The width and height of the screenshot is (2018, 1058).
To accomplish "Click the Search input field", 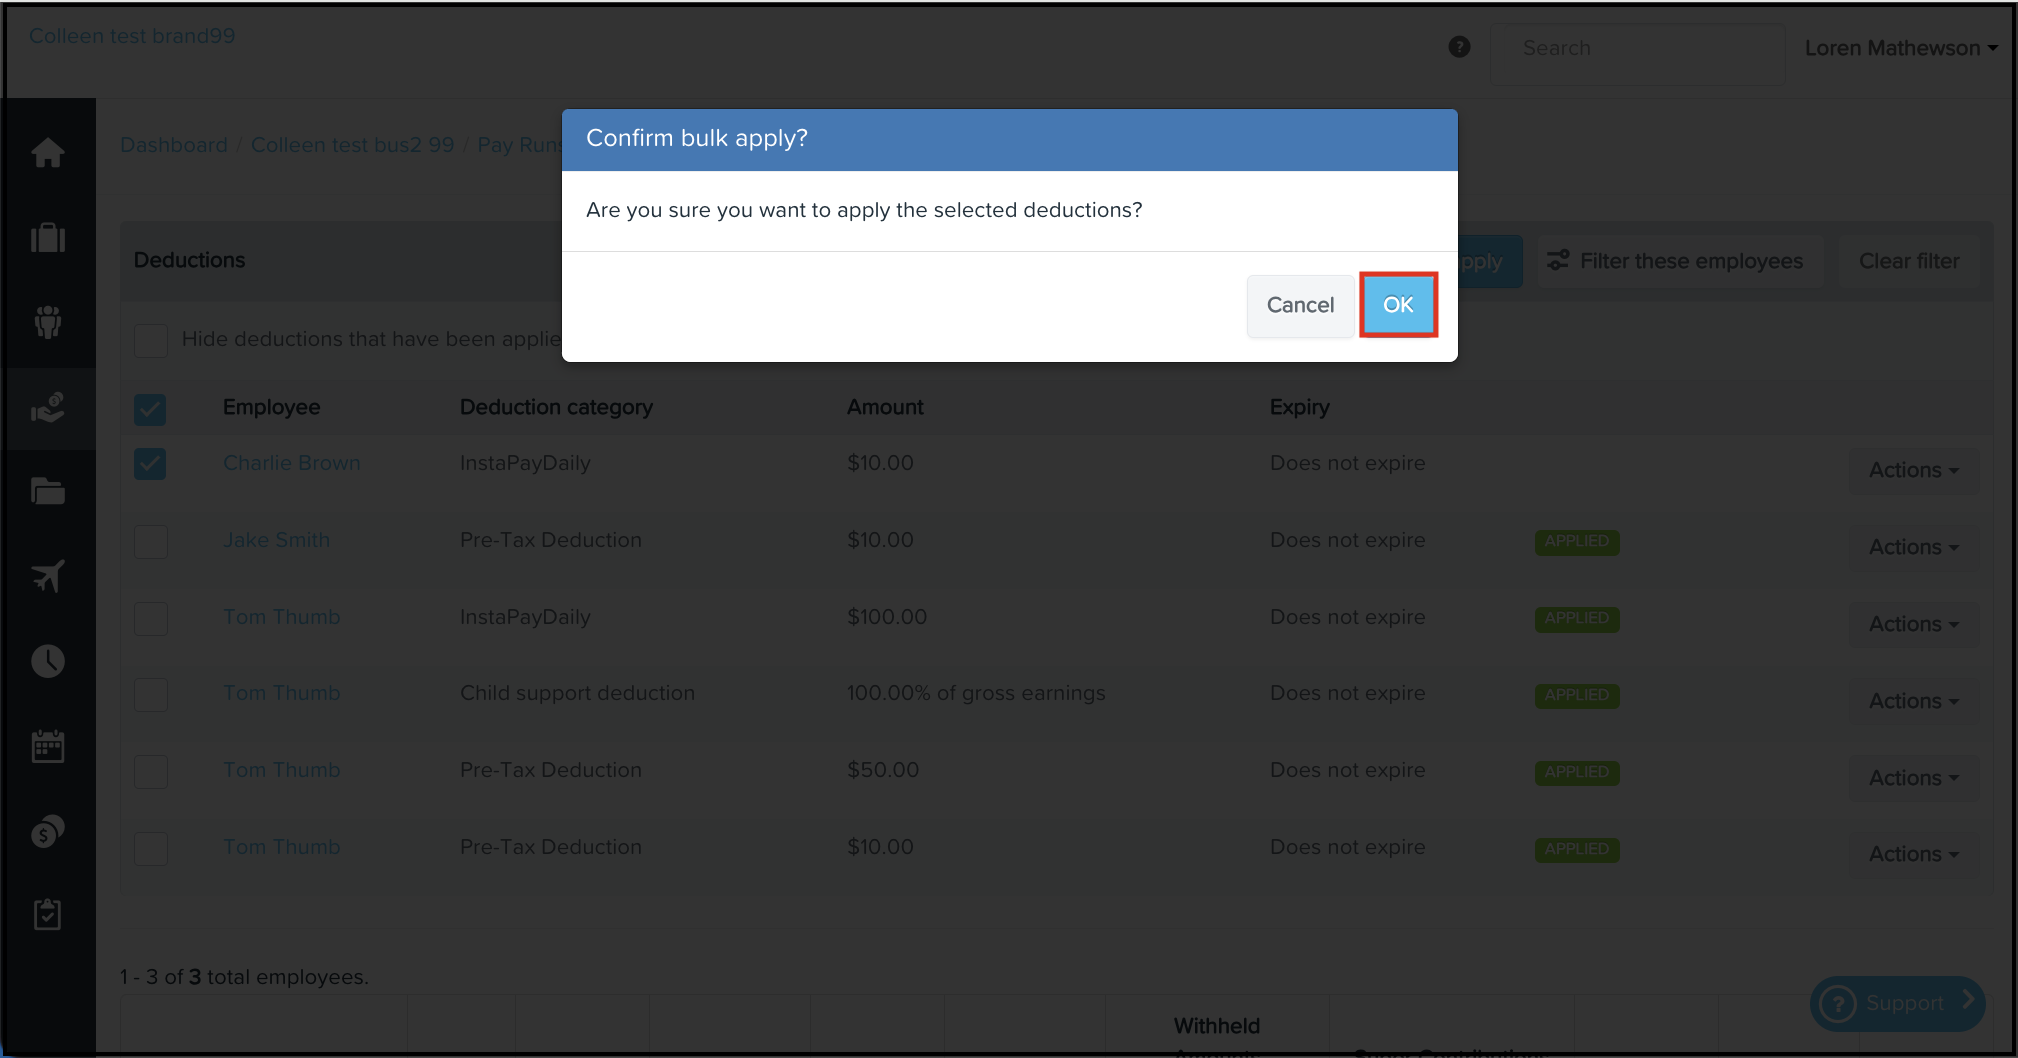I will pyautogui.click(x=1636, y=48).
